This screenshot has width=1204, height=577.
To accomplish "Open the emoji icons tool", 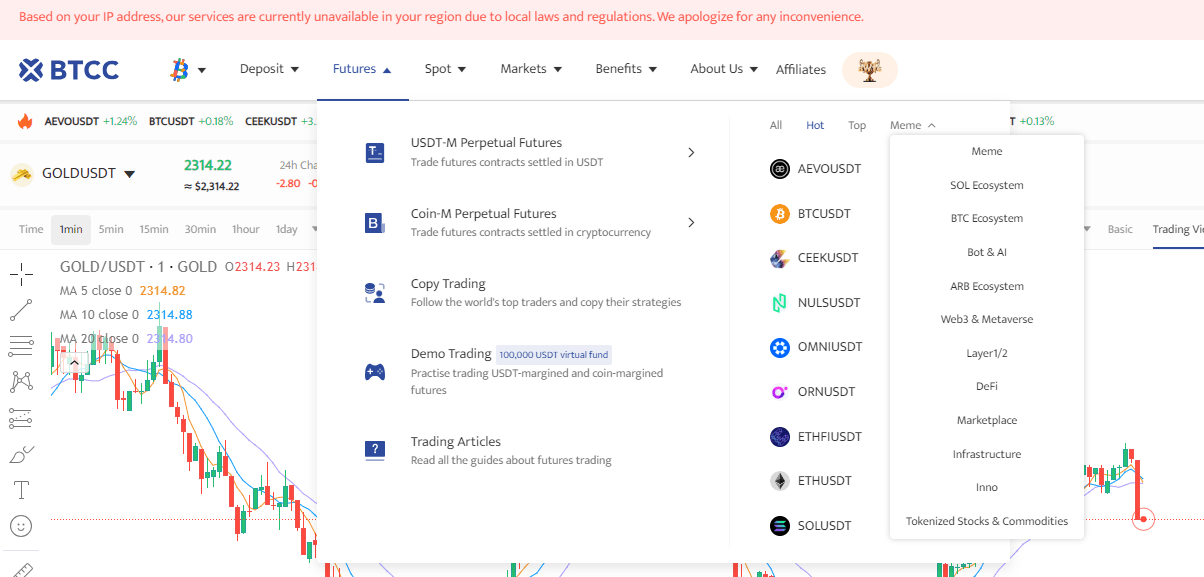I will click(x=21, y=525).
